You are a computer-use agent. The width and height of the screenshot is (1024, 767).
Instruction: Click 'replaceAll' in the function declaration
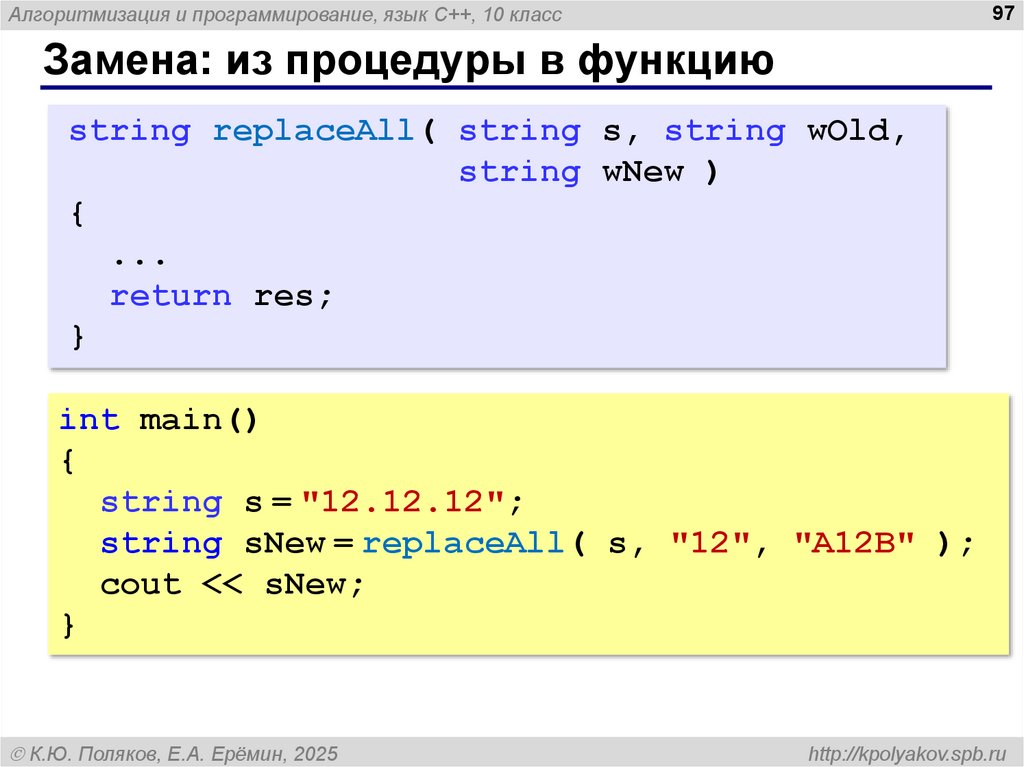click(313, 131)
